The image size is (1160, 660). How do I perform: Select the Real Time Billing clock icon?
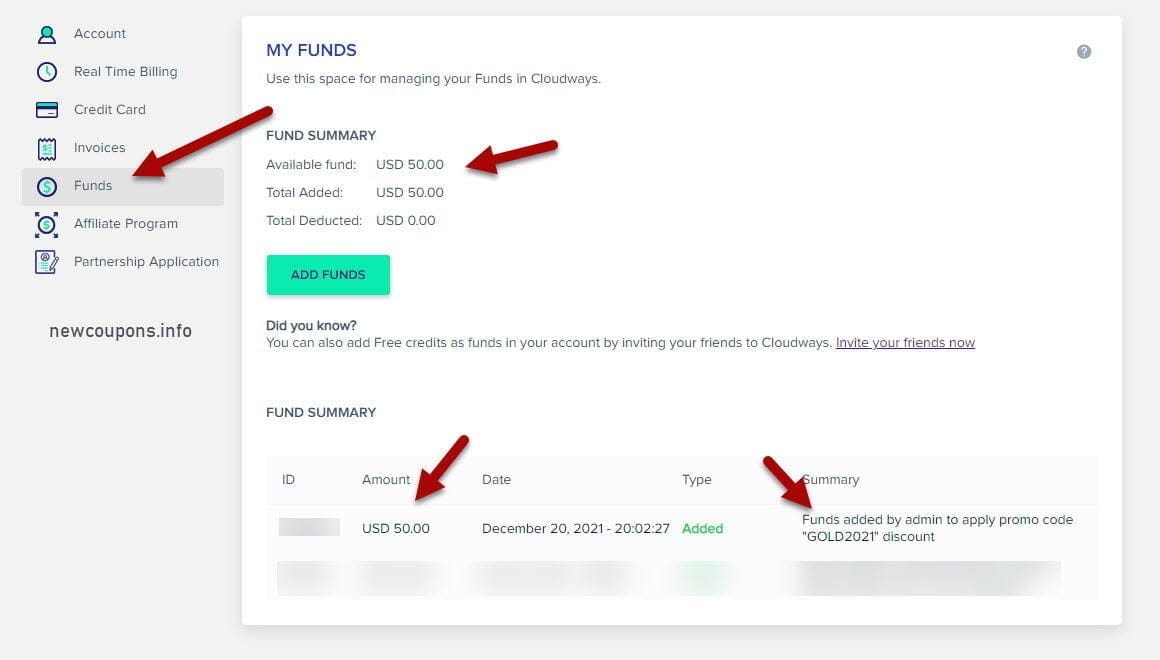48,71
